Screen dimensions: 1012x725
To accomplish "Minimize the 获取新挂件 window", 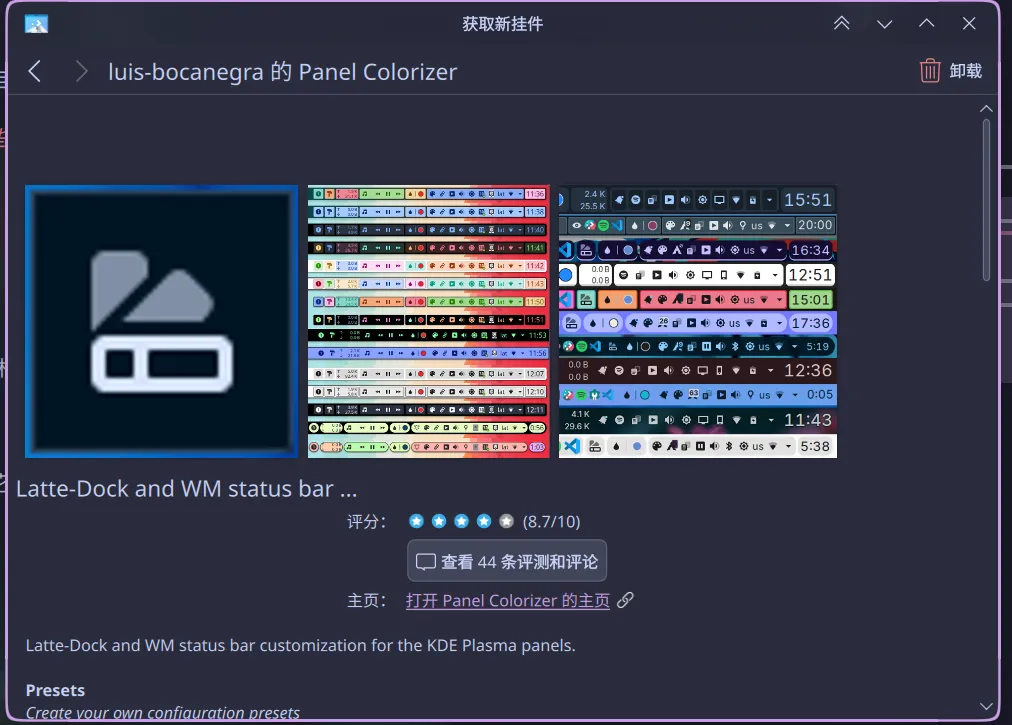I will (x=884, y=23).
